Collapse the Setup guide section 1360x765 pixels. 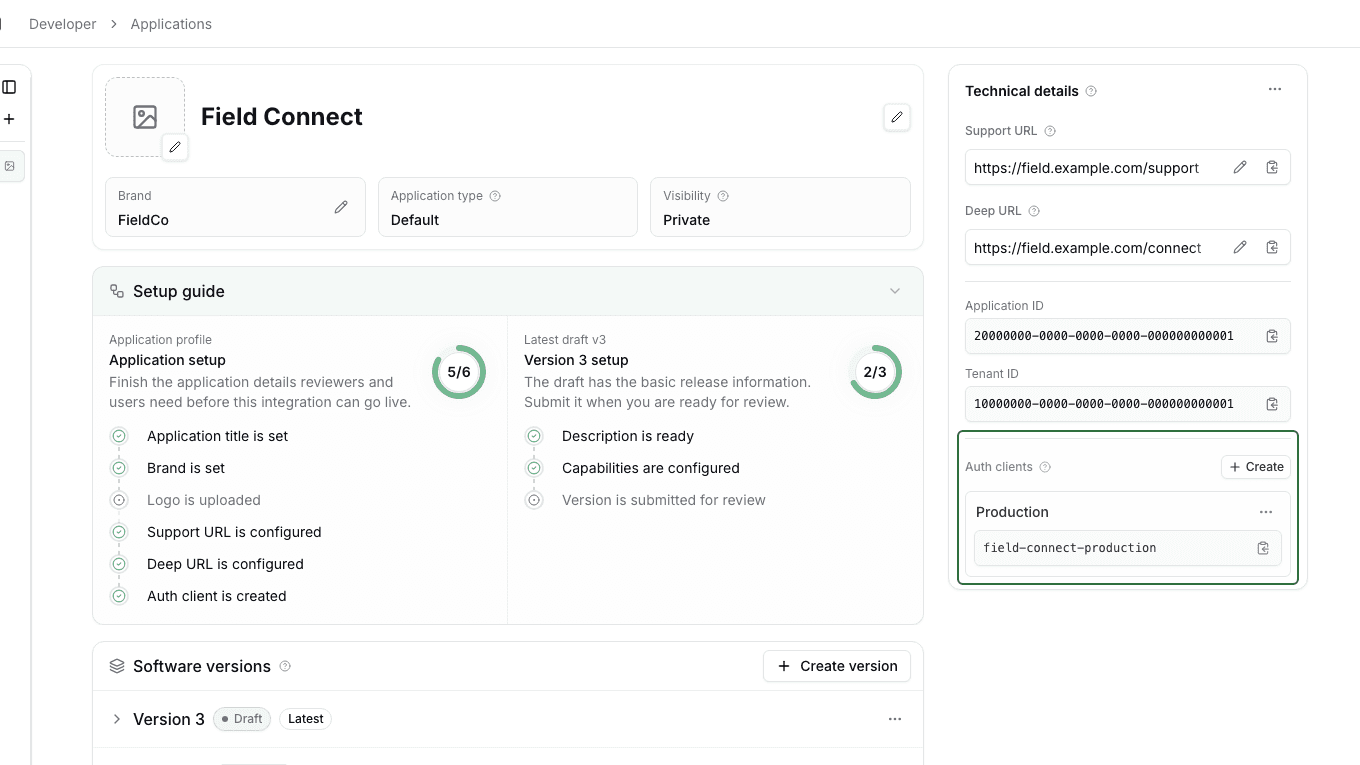tap(895, 291)
